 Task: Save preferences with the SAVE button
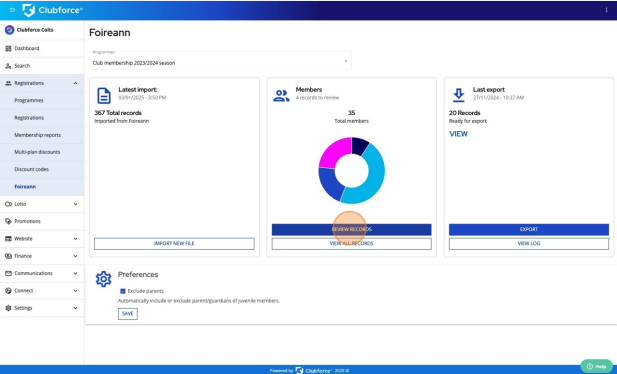(127, 314)
